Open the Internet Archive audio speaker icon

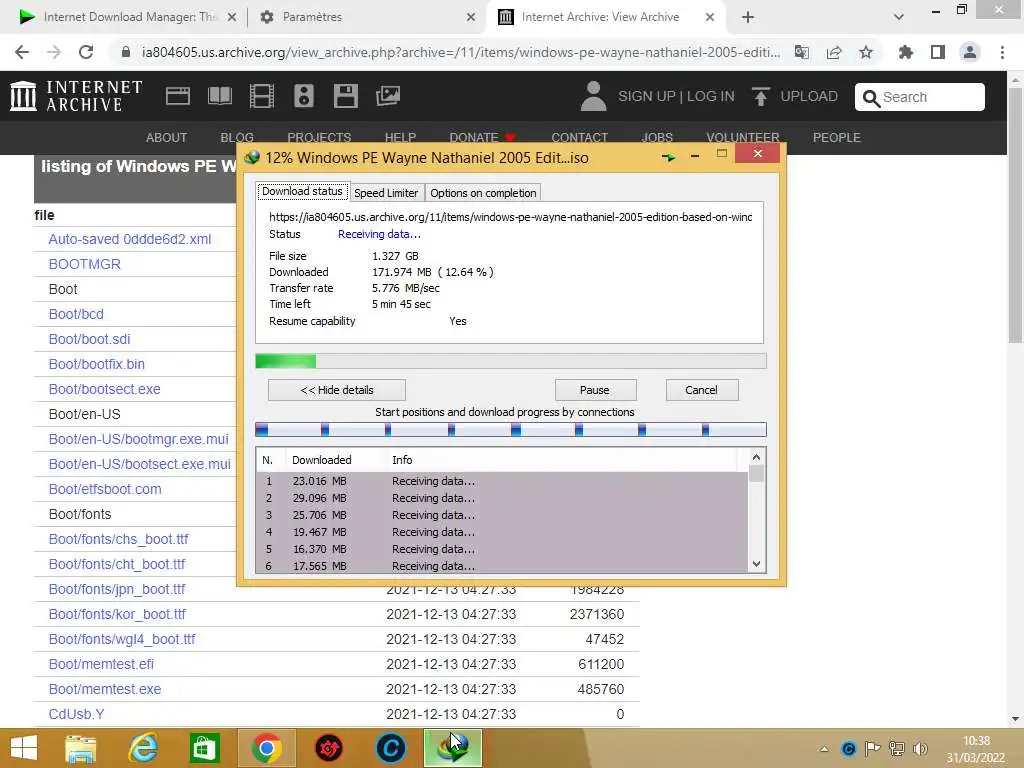pos(304,96)
